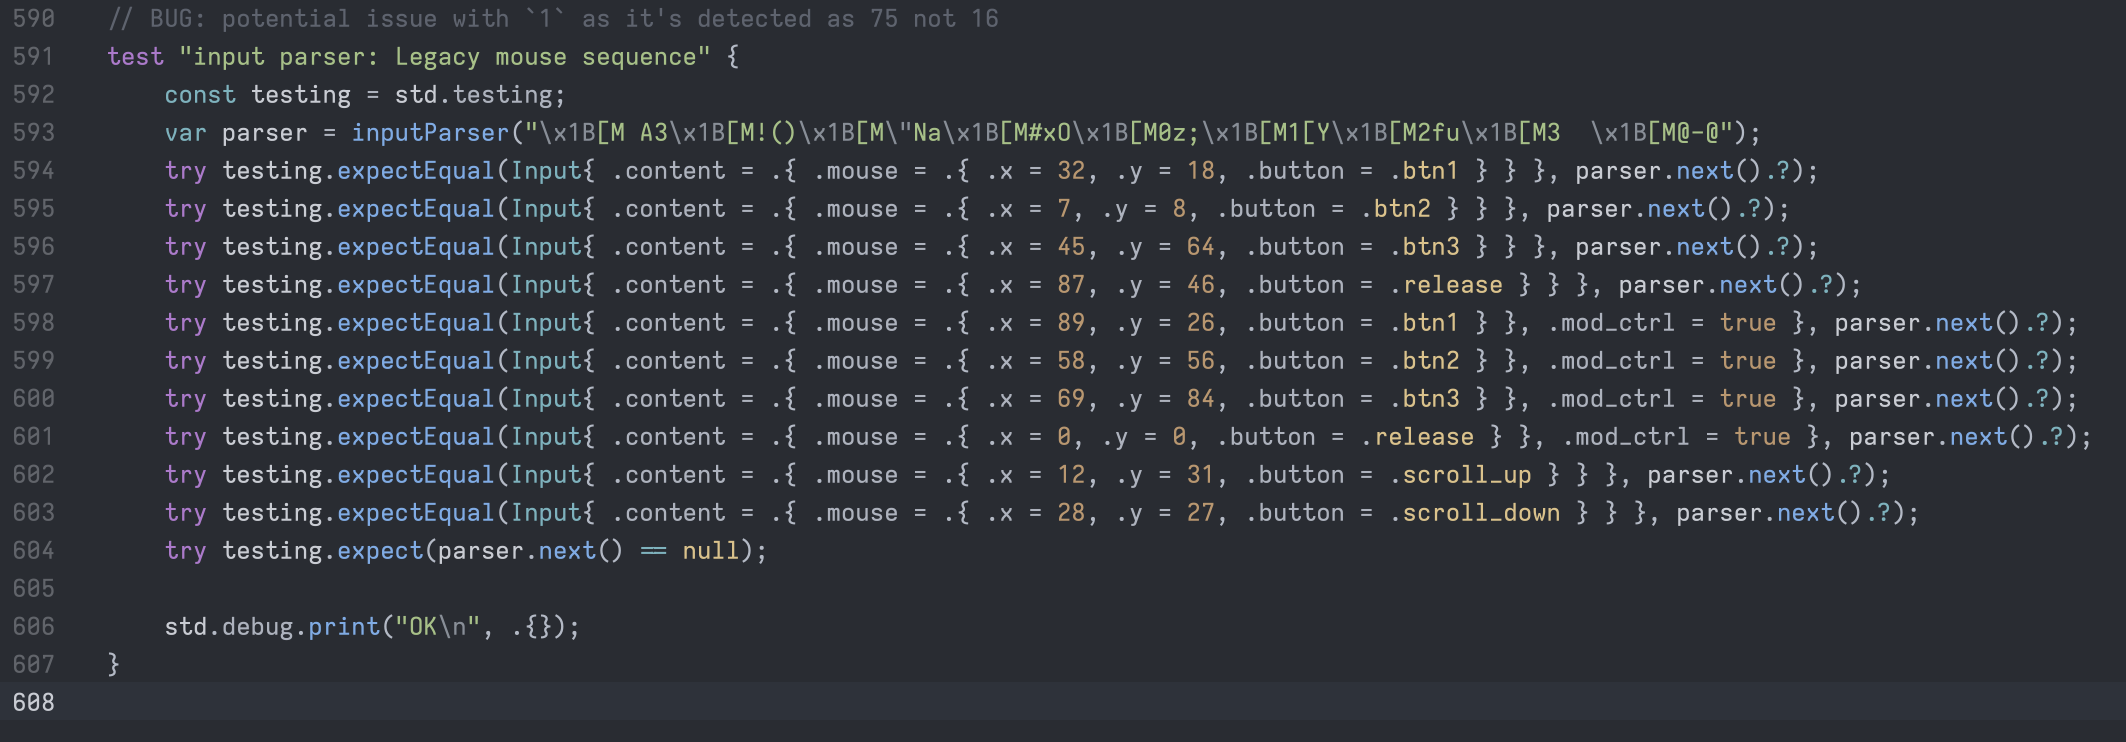Click the BUG comment on line 590
The height and width of the screenshot is (742, 2126).
pyautogui.click(x=553, y=19)
